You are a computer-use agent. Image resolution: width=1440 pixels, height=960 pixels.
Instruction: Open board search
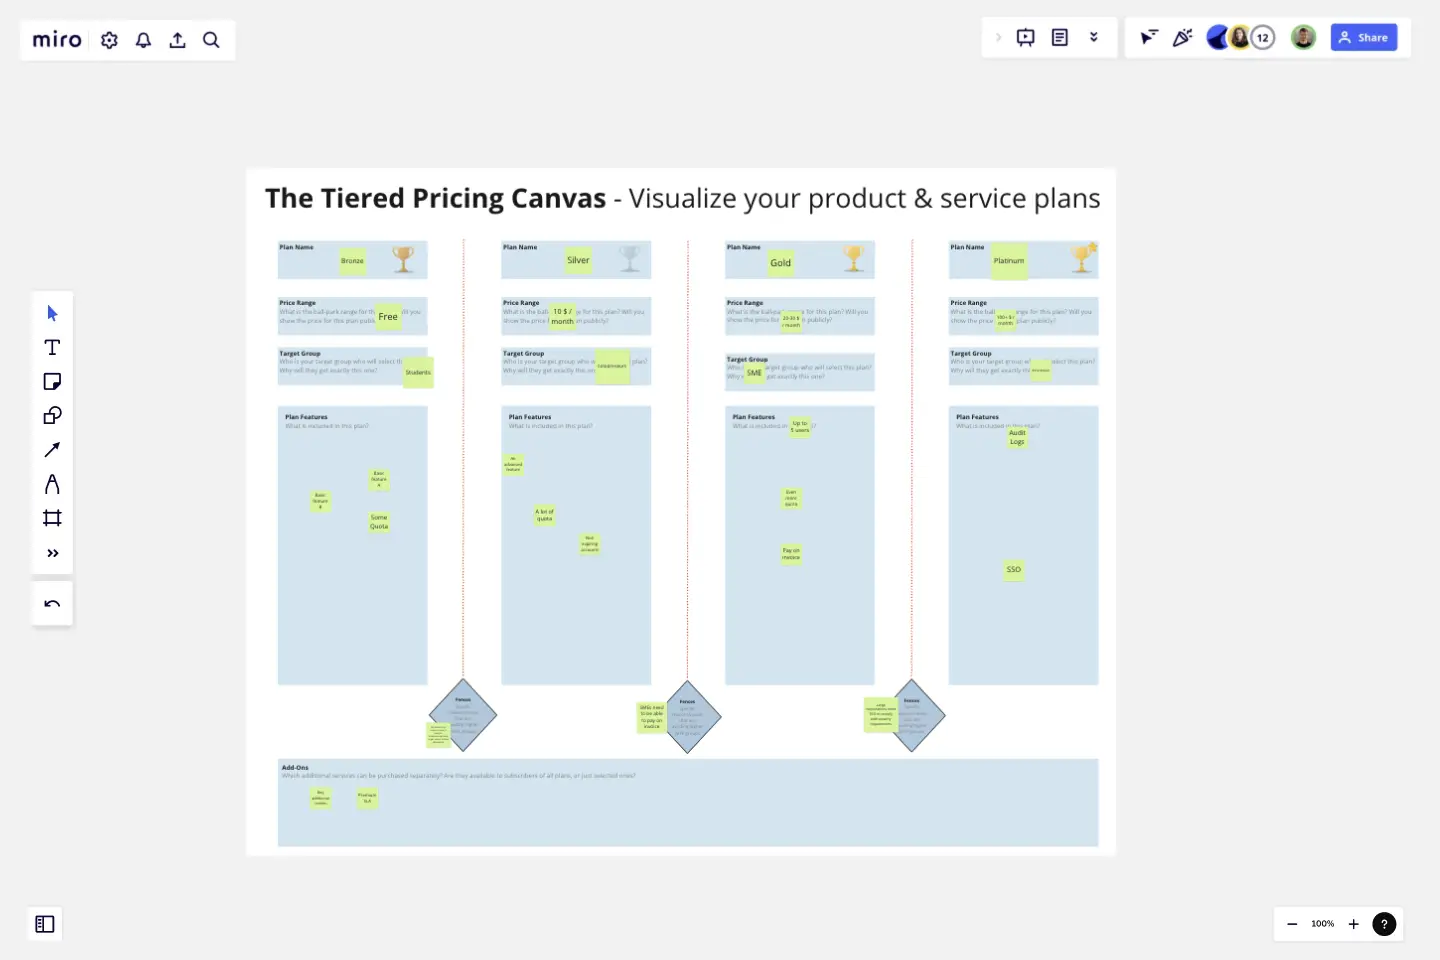pos(211,40)
